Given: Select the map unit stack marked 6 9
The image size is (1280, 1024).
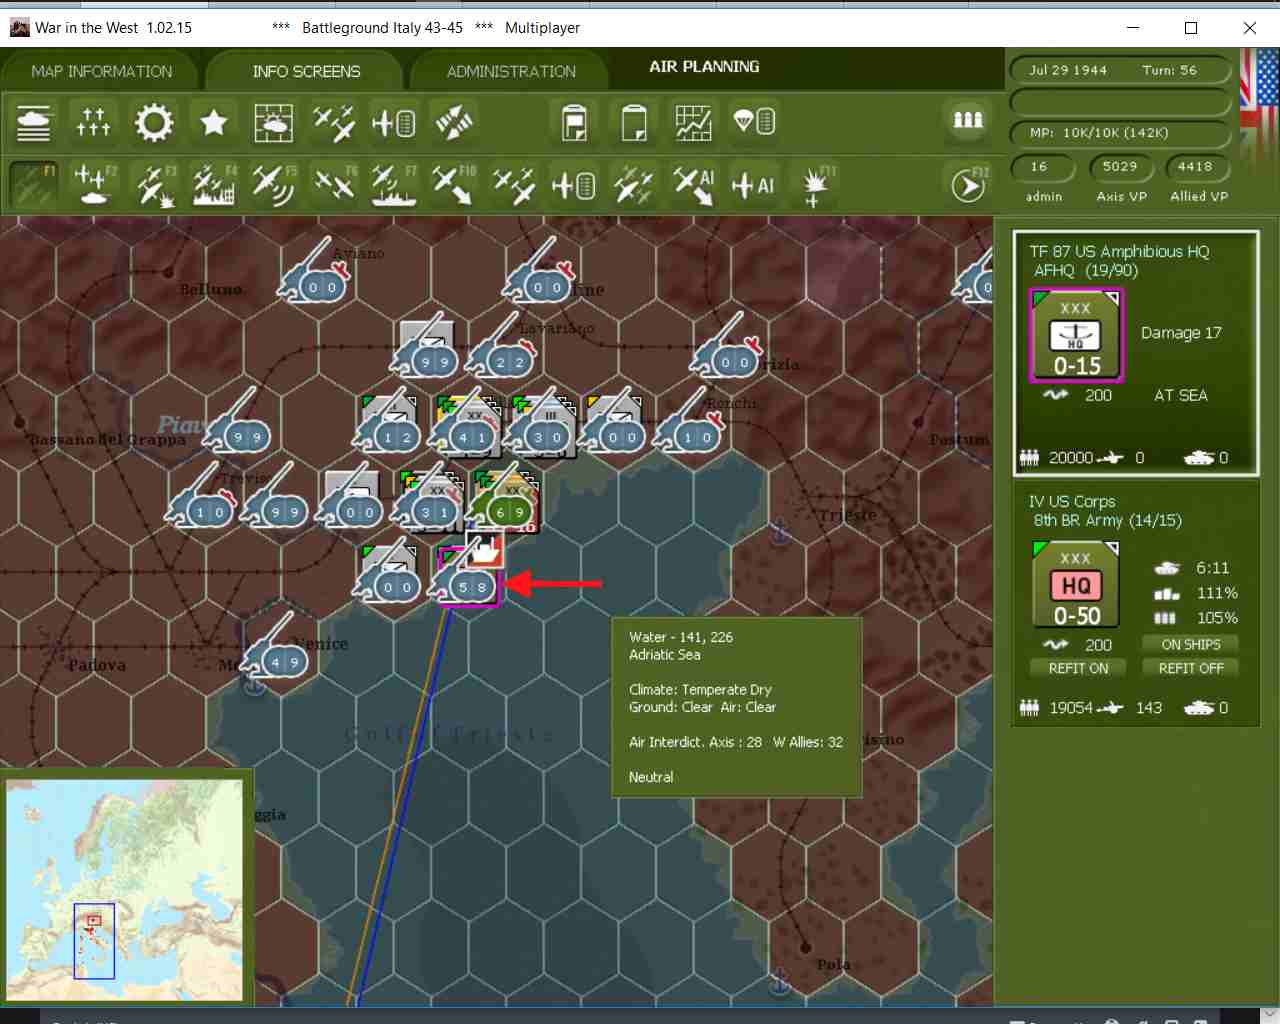Looking at the screenshot, I should pos(505,502).
